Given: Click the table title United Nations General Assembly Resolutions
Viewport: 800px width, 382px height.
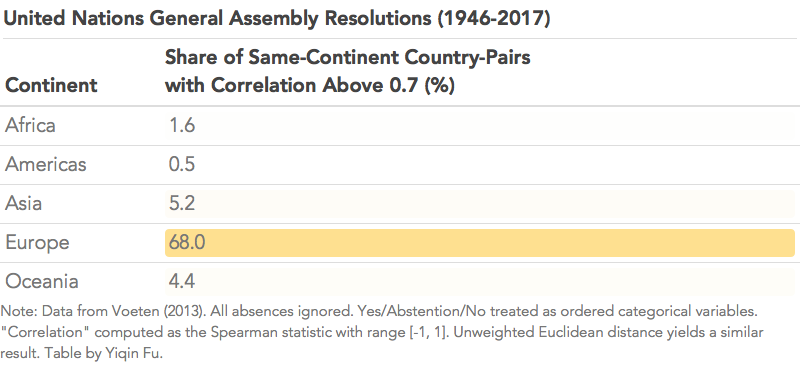Looking at the screenshot, I should coord(277,19).
